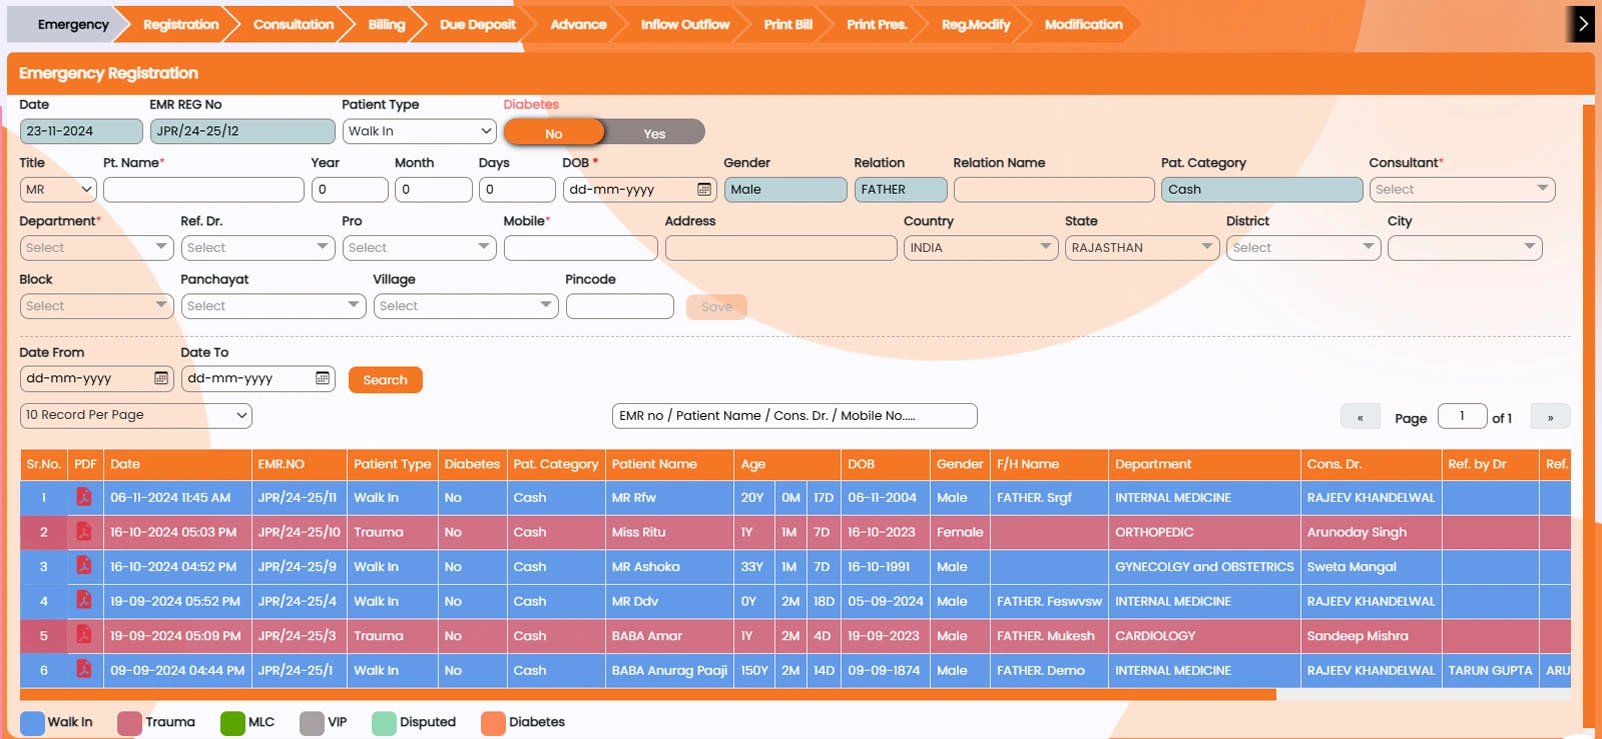Open Date To calendar icon
Image resolution: width=1602 pixels, height=739 pixels.
click(322, 378)
